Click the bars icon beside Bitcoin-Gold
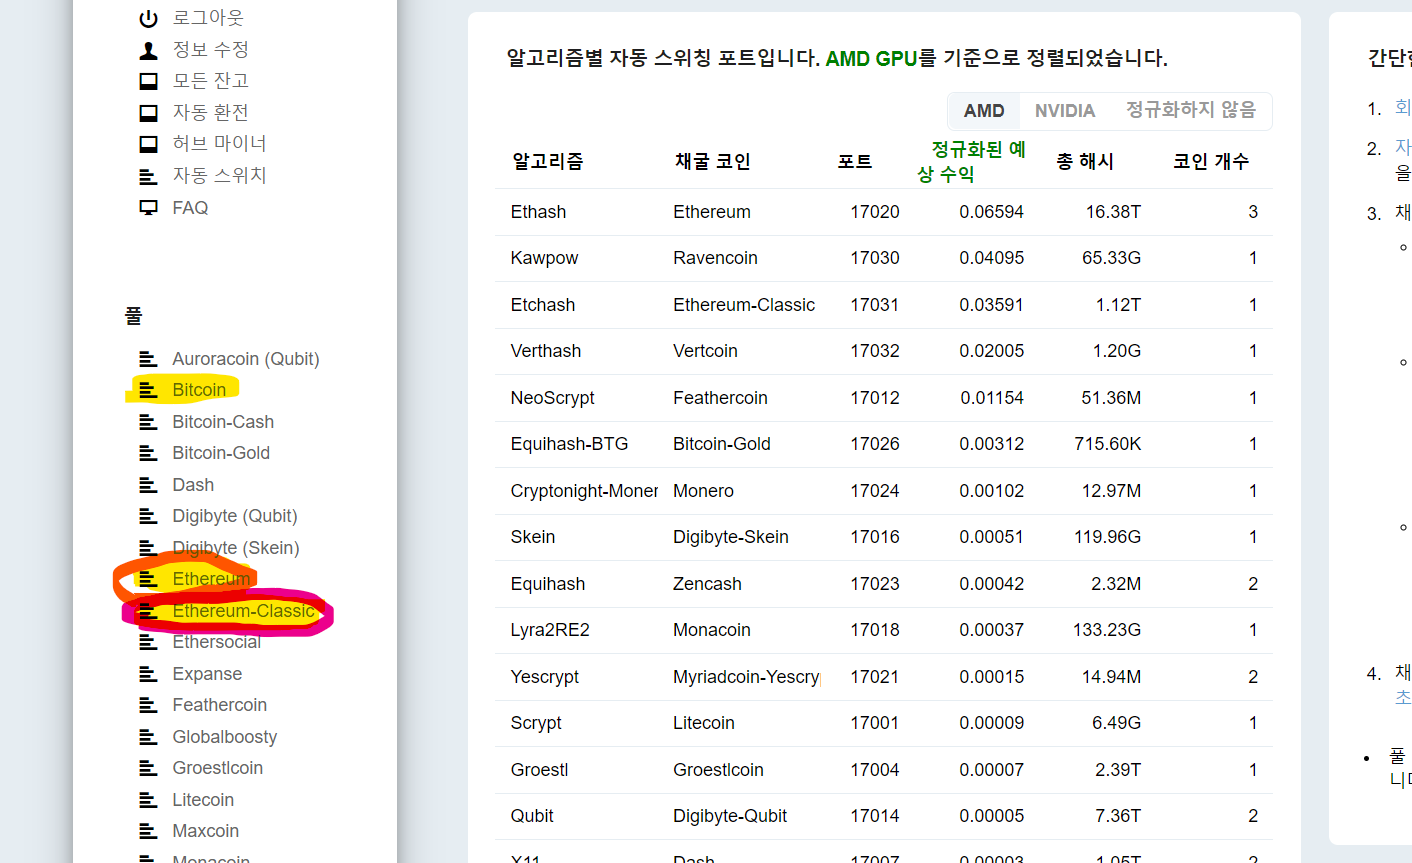 [148, 453]
